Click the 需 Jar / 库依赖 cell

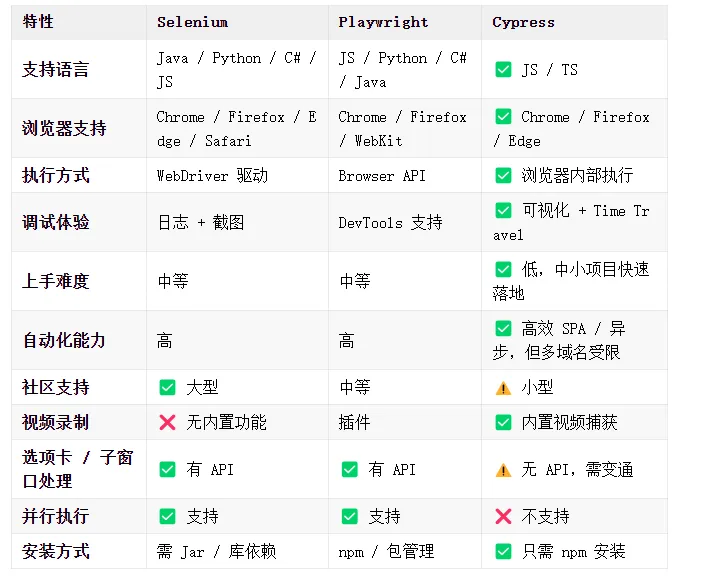point(216,551)
